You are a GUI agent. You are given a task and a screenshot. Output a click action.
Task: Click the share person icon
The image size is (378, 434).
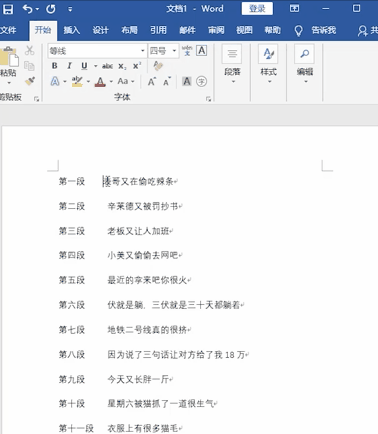tap(362, 31)
